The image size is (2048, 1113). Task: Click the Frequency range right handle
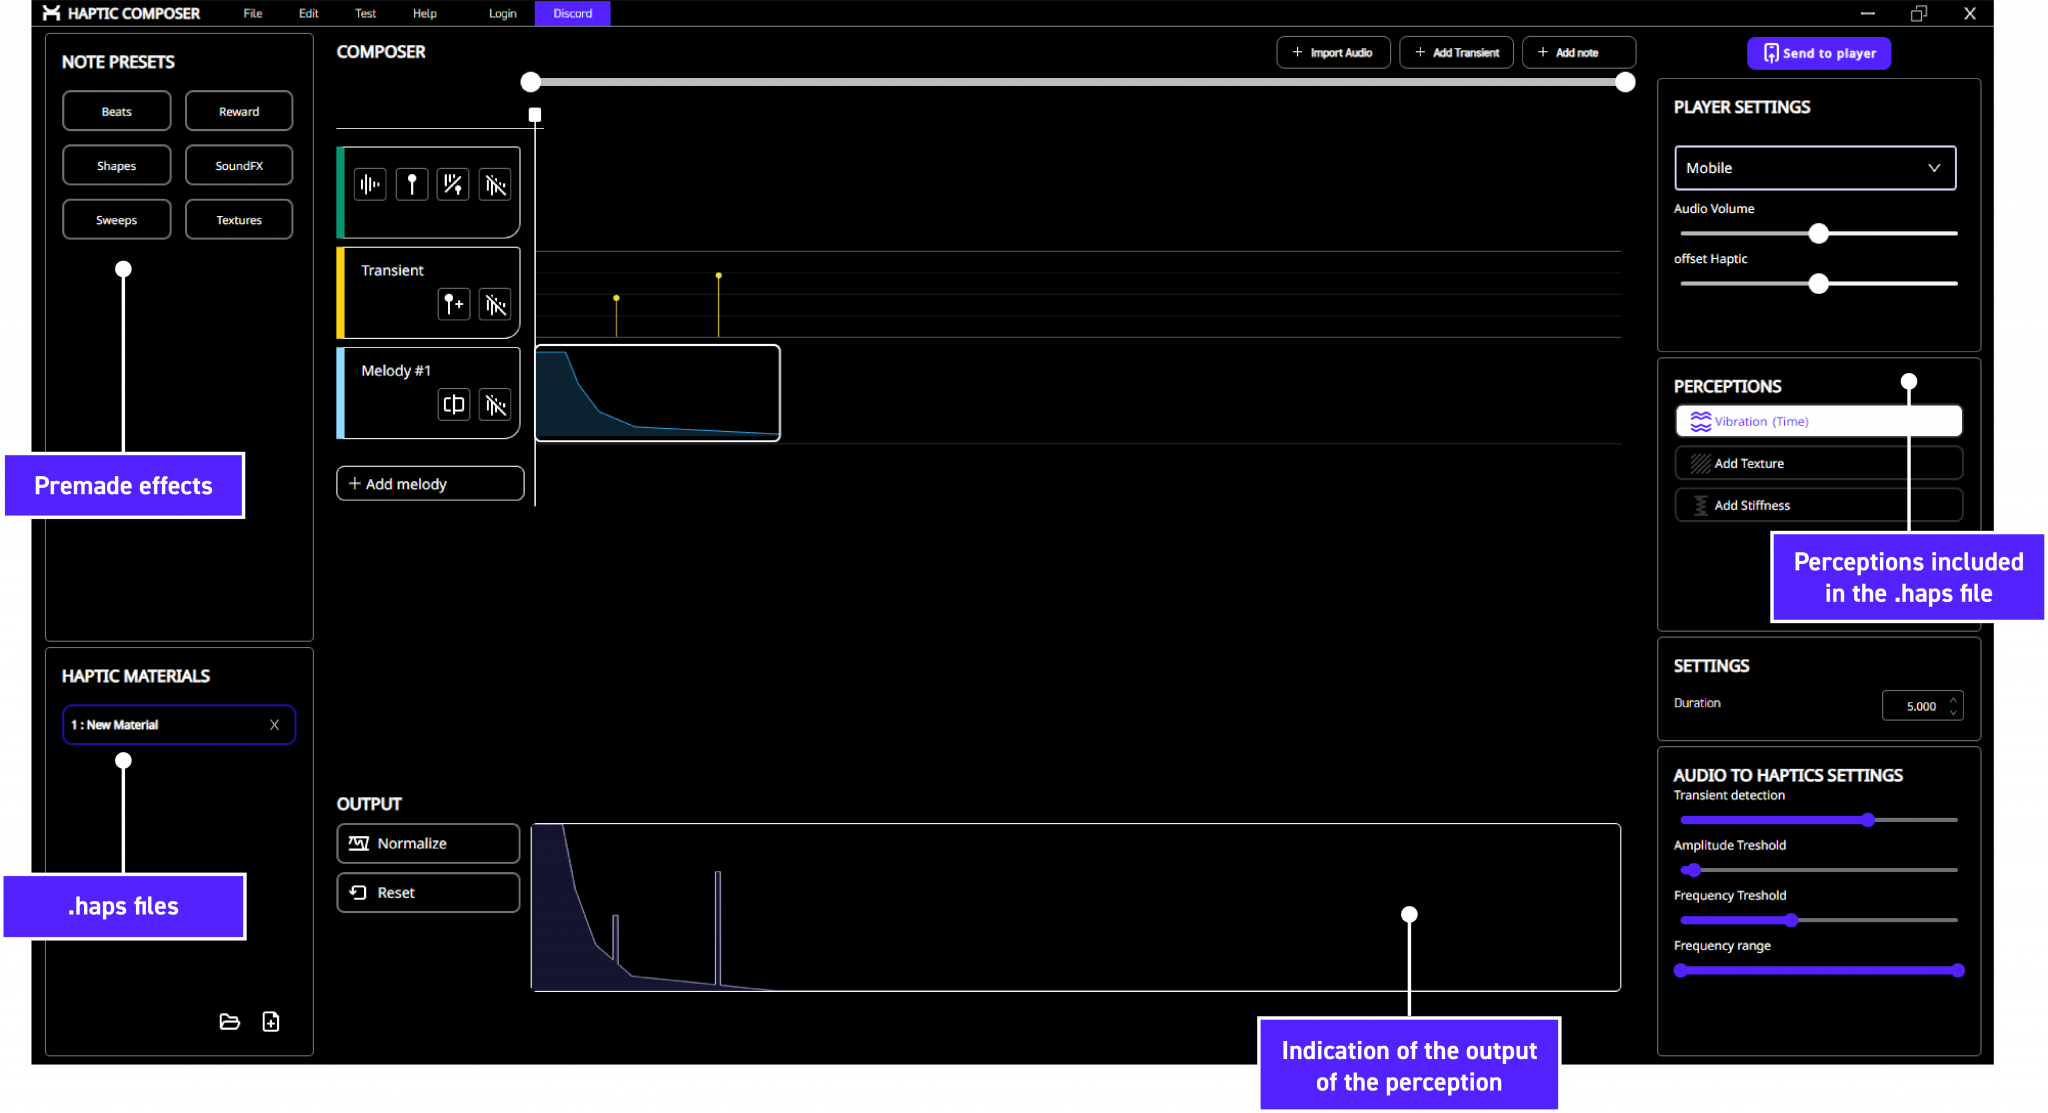click(1958, 970)
